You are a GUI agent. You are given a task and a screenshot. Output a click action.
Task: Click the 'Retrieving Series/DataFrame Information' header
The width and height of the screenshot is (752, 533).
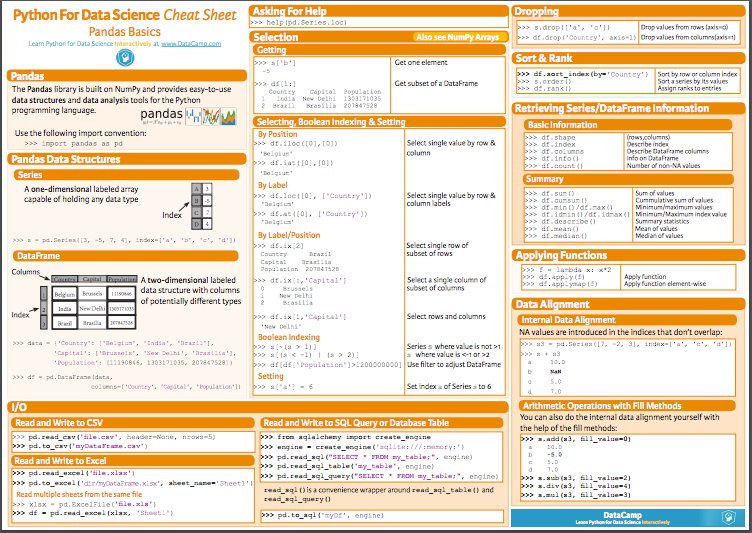coord(629,108)
